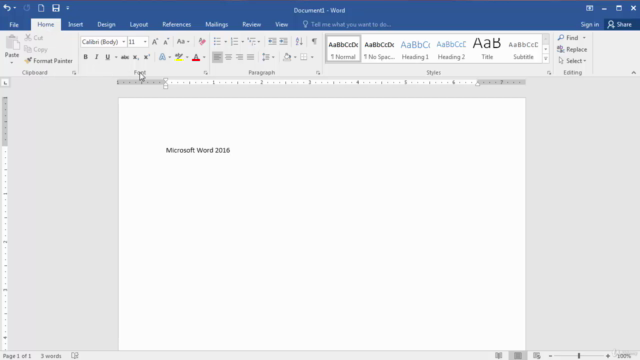Clear all formatting eraser icon
The image size is (640, 360).
pos(202,42)
